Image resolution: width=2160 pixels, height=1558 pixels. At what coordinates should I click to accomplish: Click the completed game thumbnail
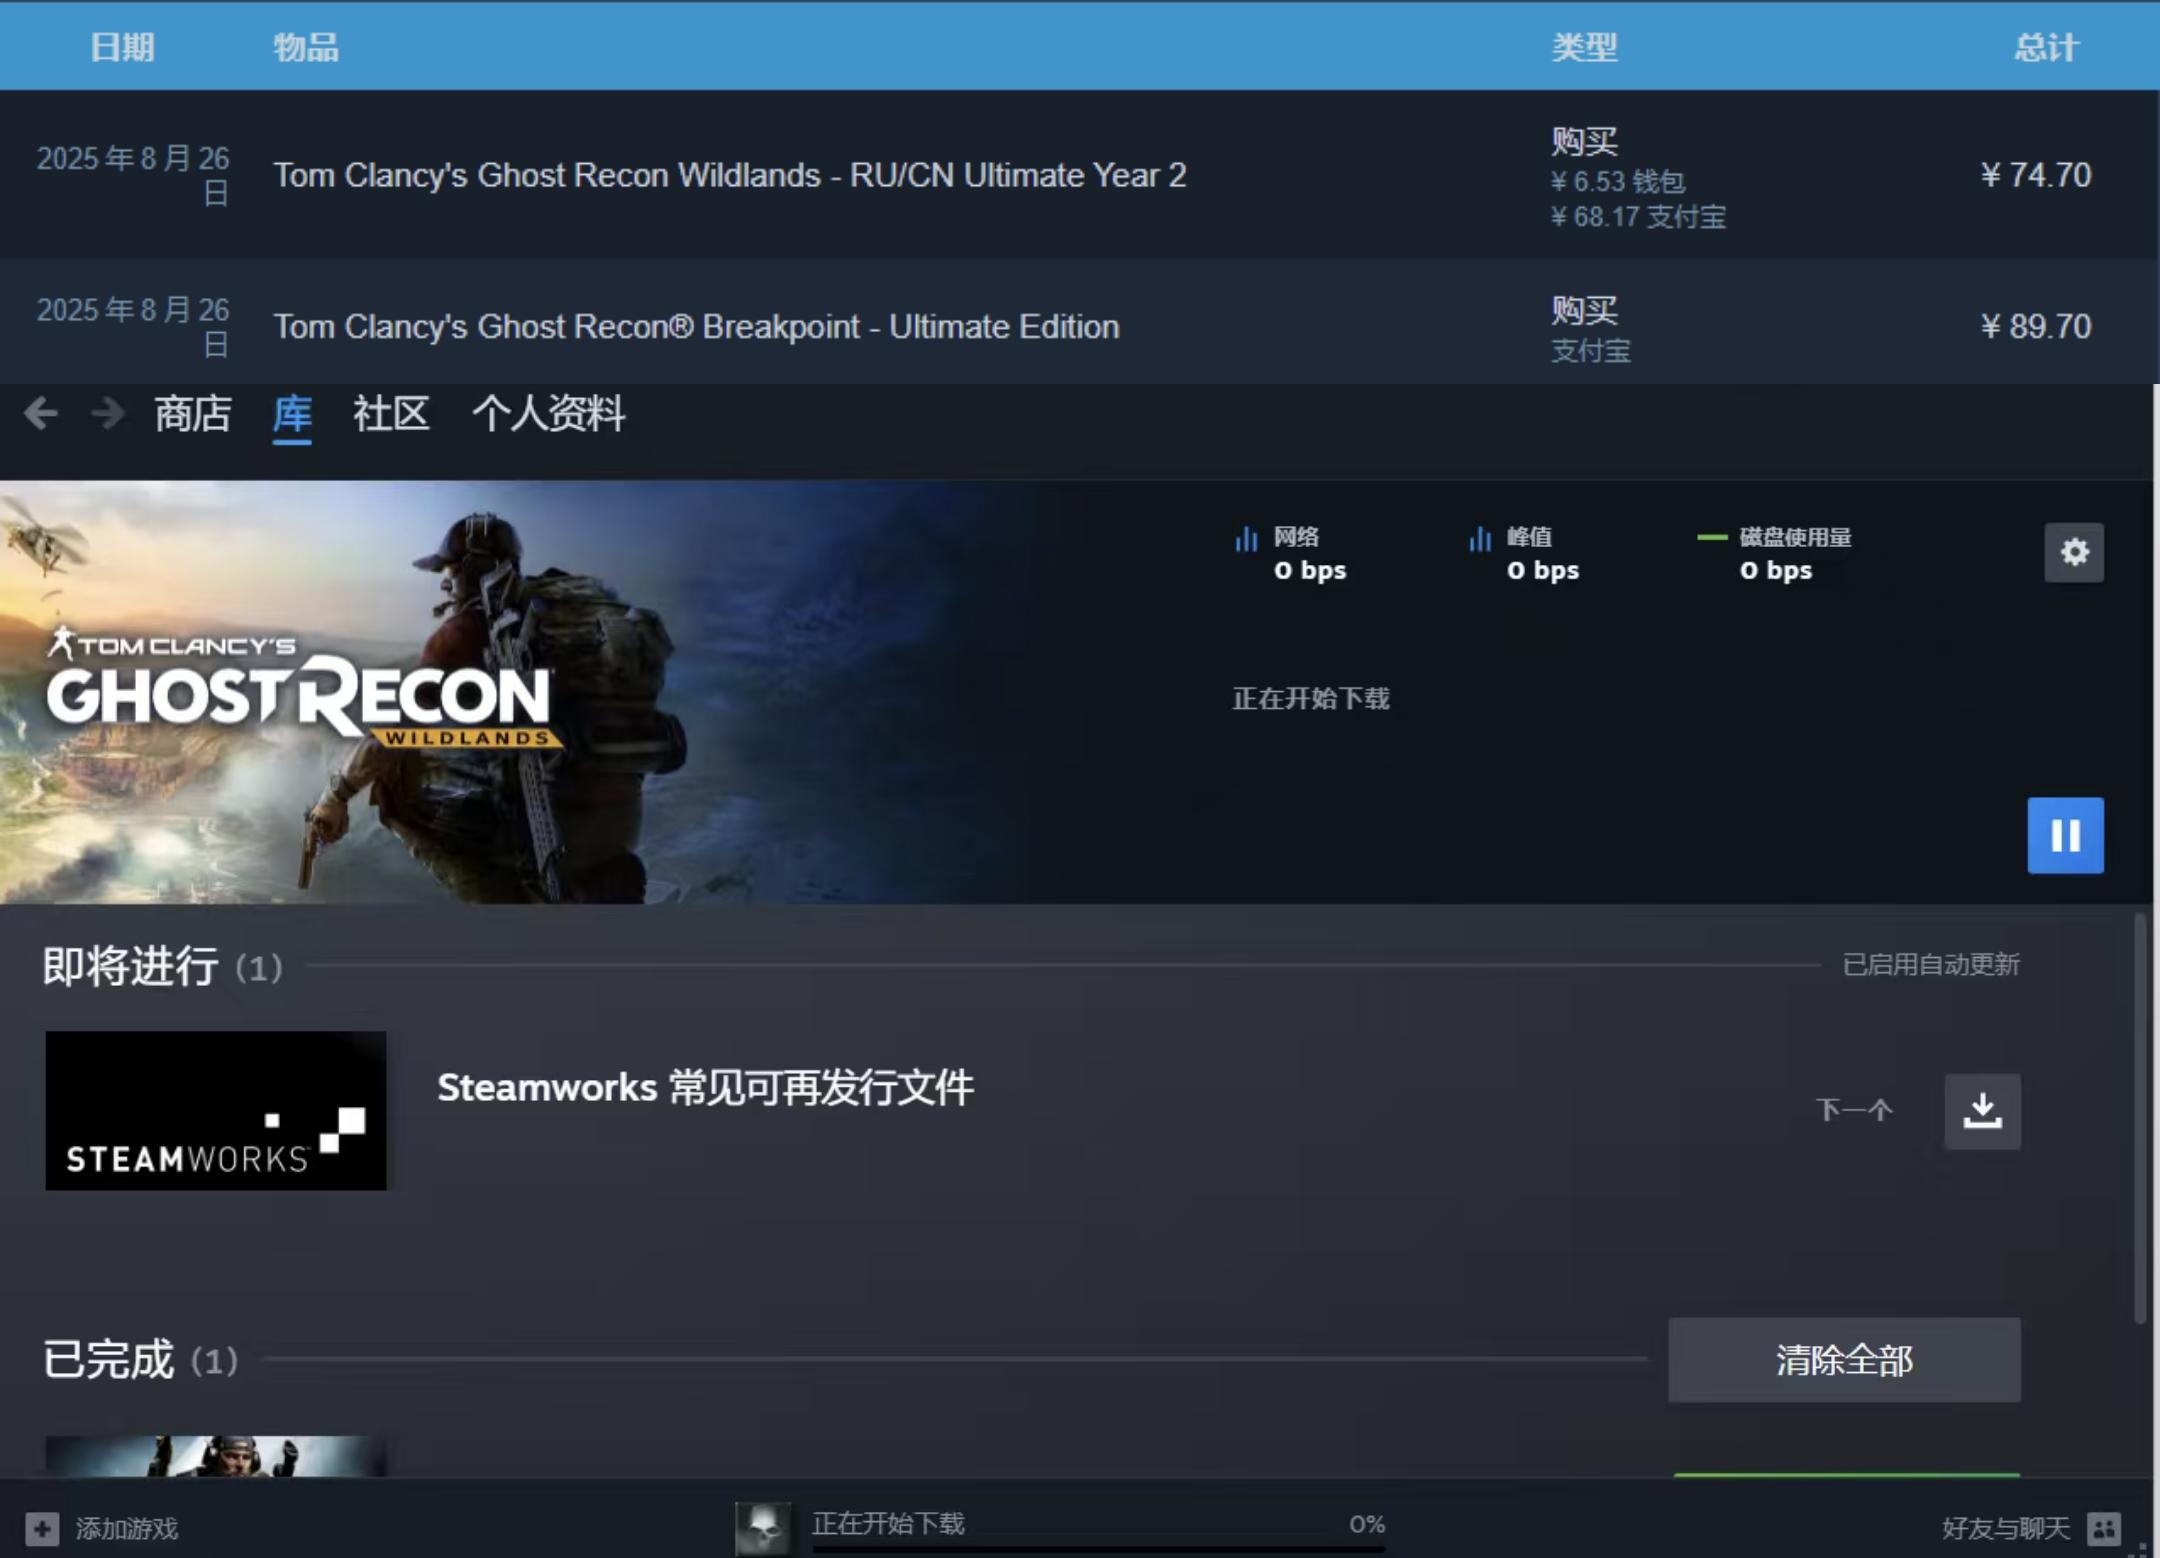click(216, 1456)
